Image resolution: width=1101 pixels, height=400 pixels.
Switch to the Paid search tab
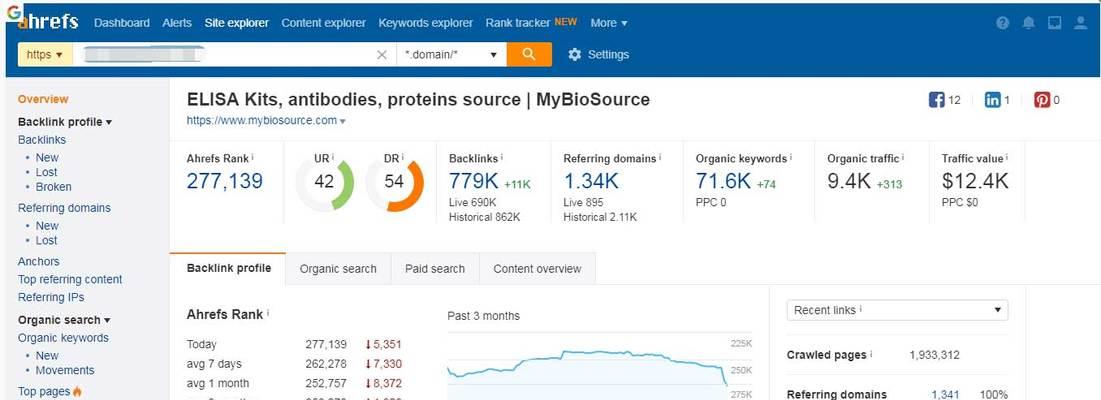435,269
